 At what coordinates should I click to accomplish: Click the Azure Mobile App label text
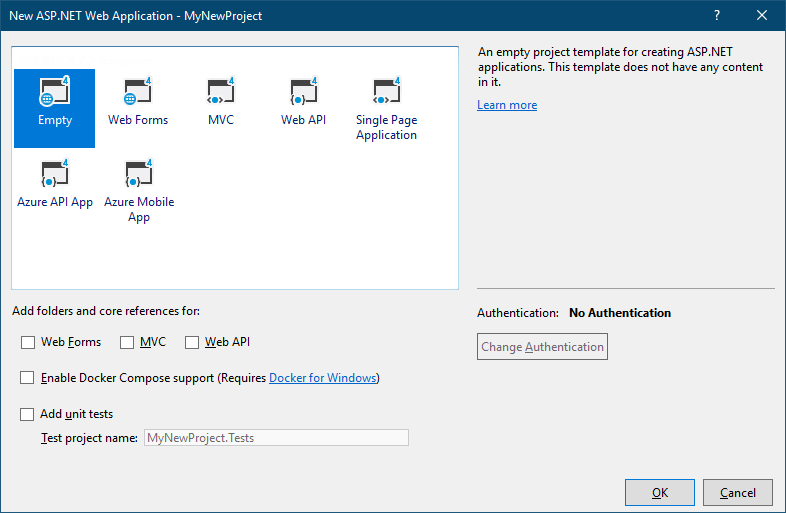point(139,209)
